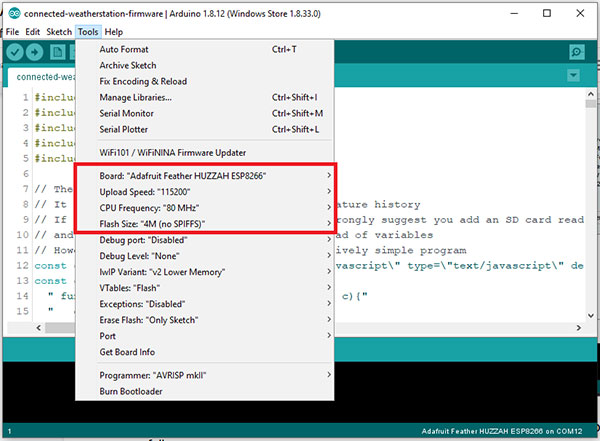The width and height of the screenshot is (600, 441).
Task: Open the File menu
Action: [12, 32]
